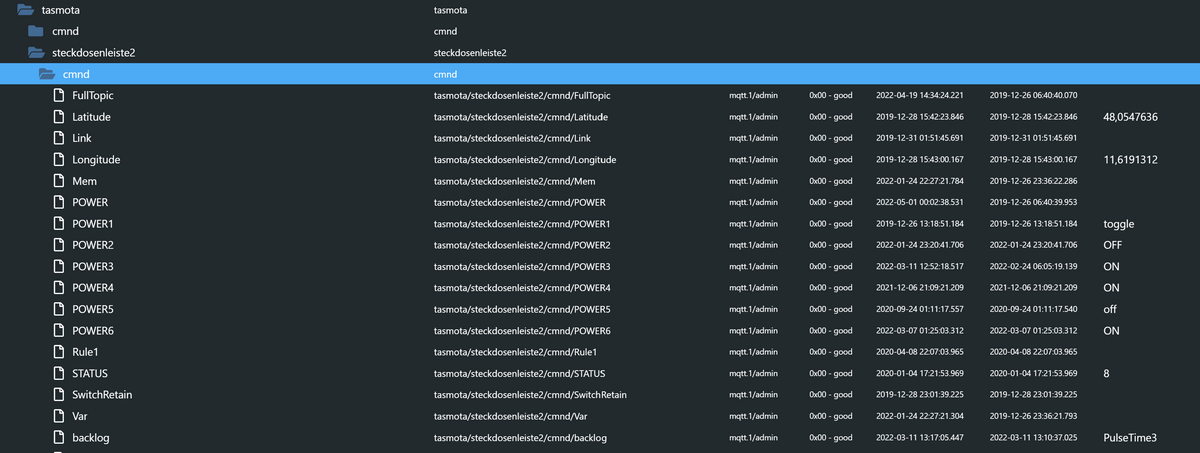Viewport: 1200px width, 453px height.
Task: Click the Latitude value 48,0547636
Action: coord(1130,116)
